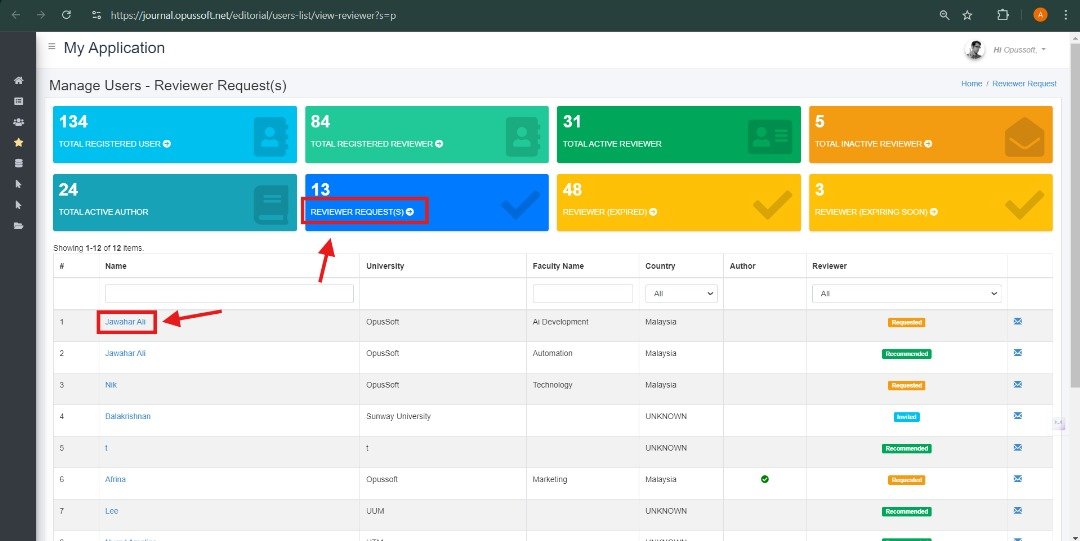Viewport: 1080px width, 541px height.
Task: Click the browser back arrow
Action: coord(16,14)
